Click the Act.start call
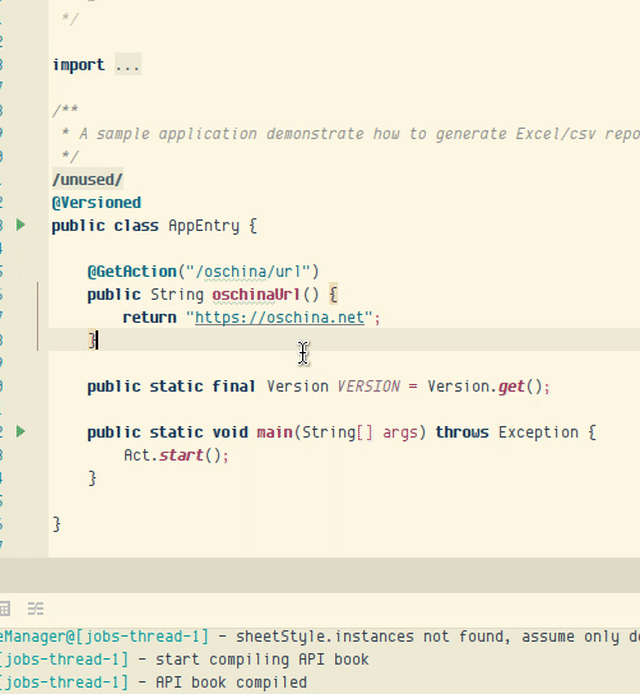 [x=172, y=455]
